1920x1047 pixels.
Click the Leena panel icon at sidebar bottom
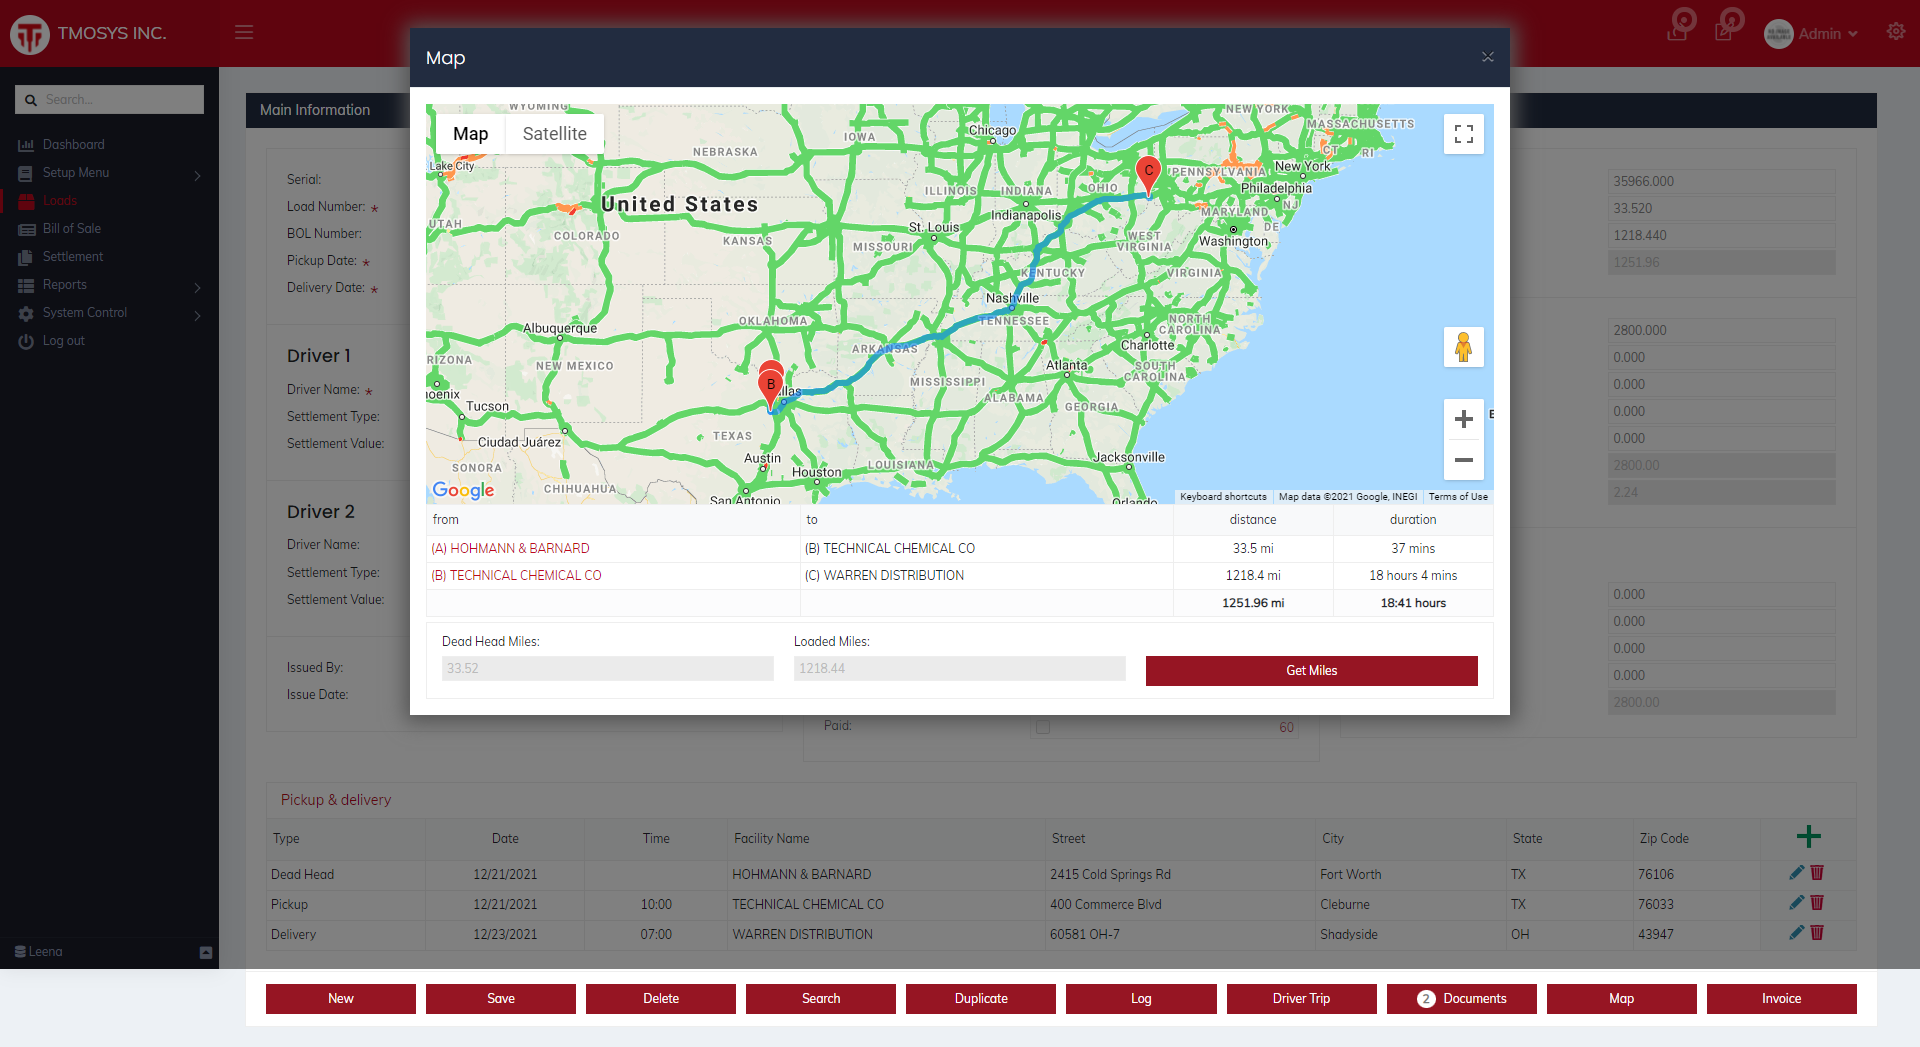point(206,952)
